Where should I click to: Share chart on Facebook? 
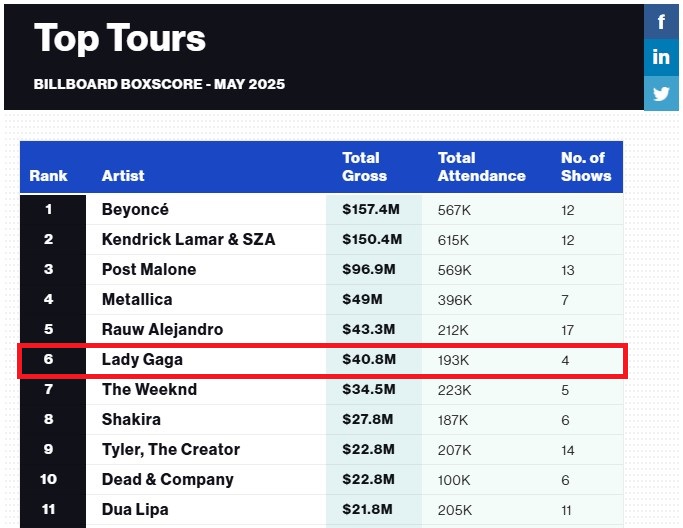click(x=661, y=21)
